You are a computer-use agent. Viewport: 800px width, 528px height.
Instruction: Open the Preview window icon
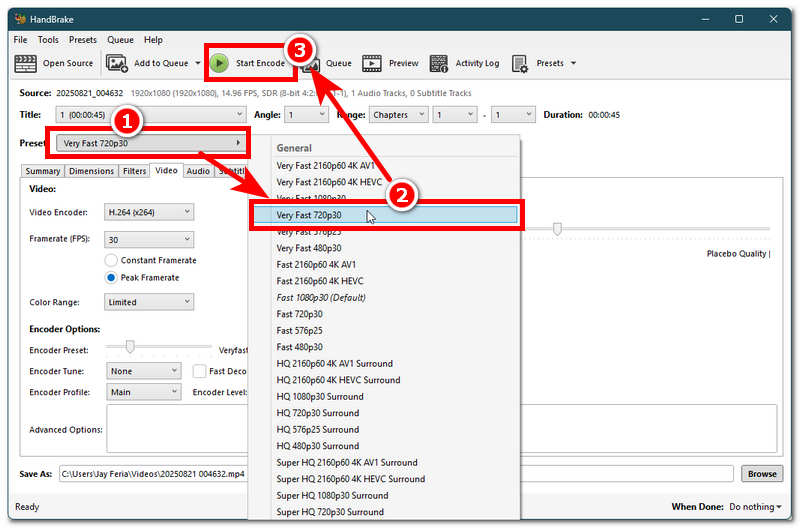pos(372,63)
